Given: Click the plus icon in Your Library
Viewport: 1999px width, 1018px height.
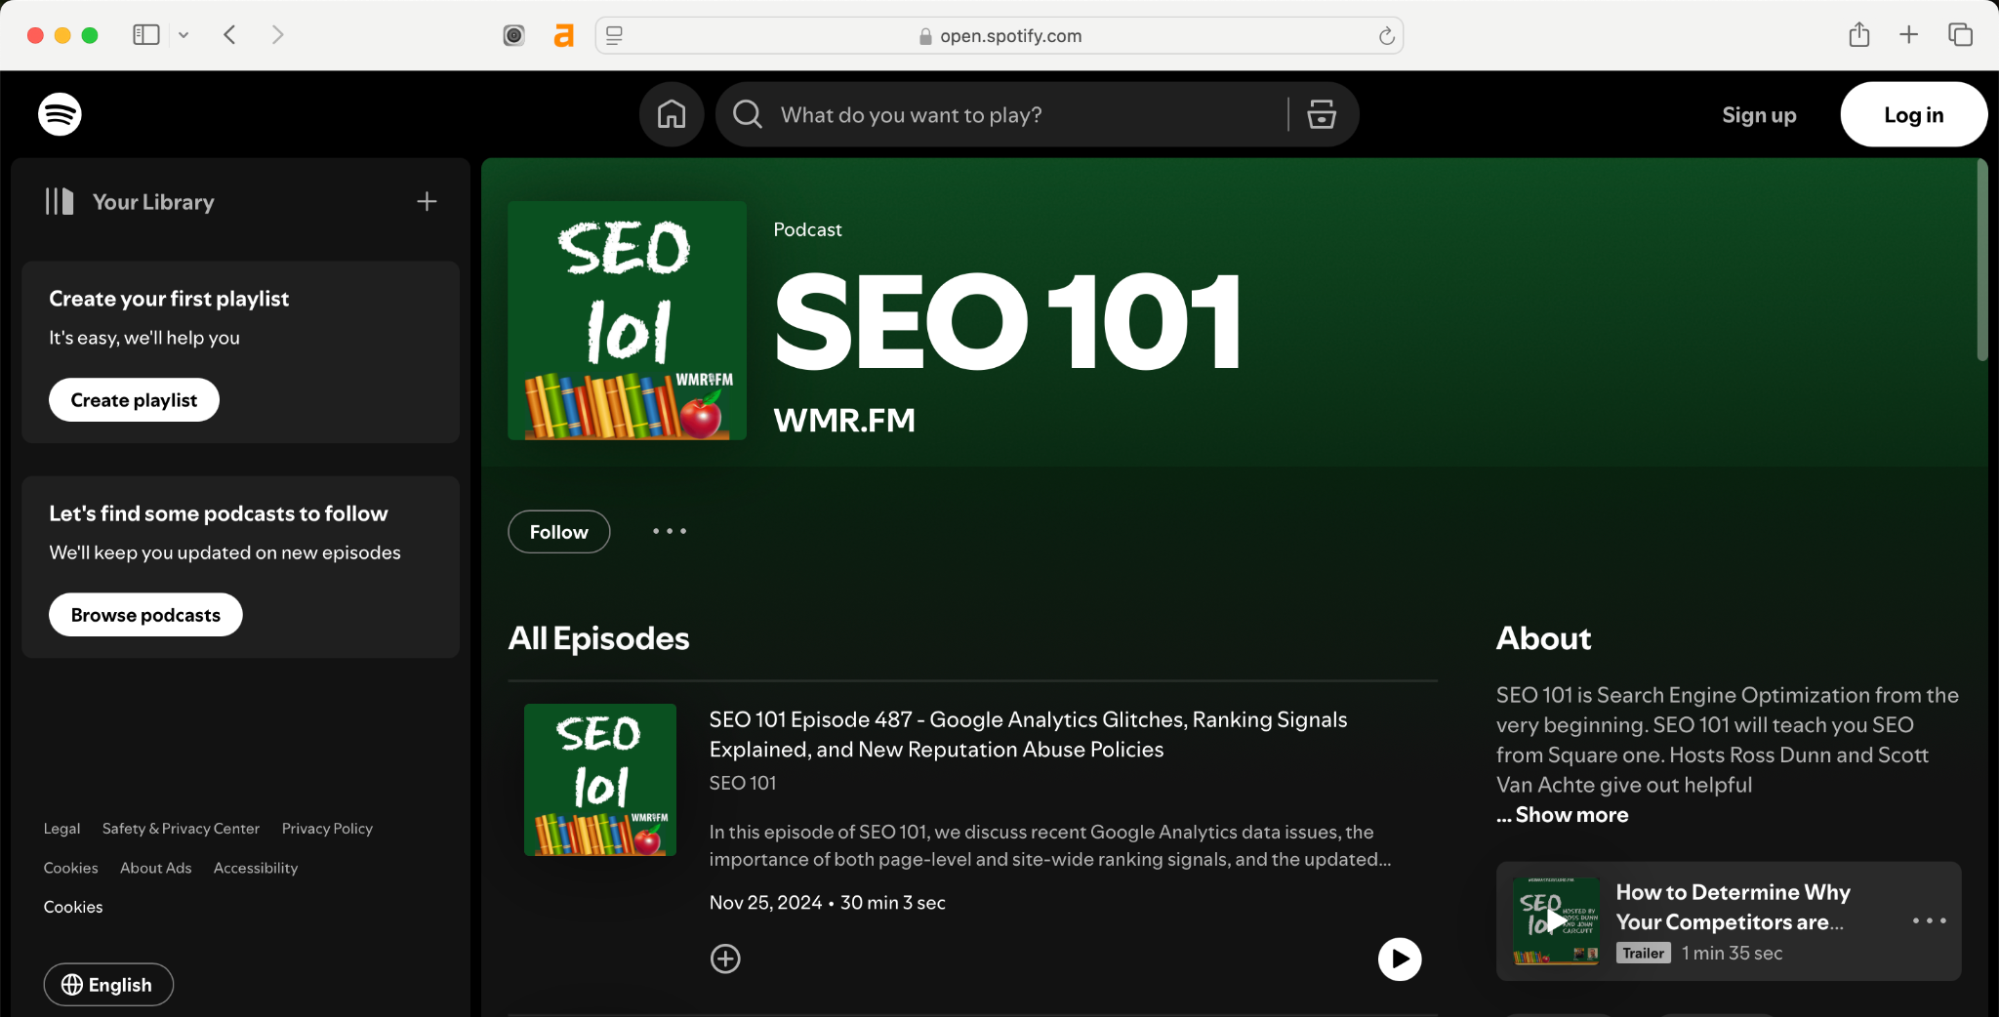Looking at the screenshot, I should pos(427,202).
